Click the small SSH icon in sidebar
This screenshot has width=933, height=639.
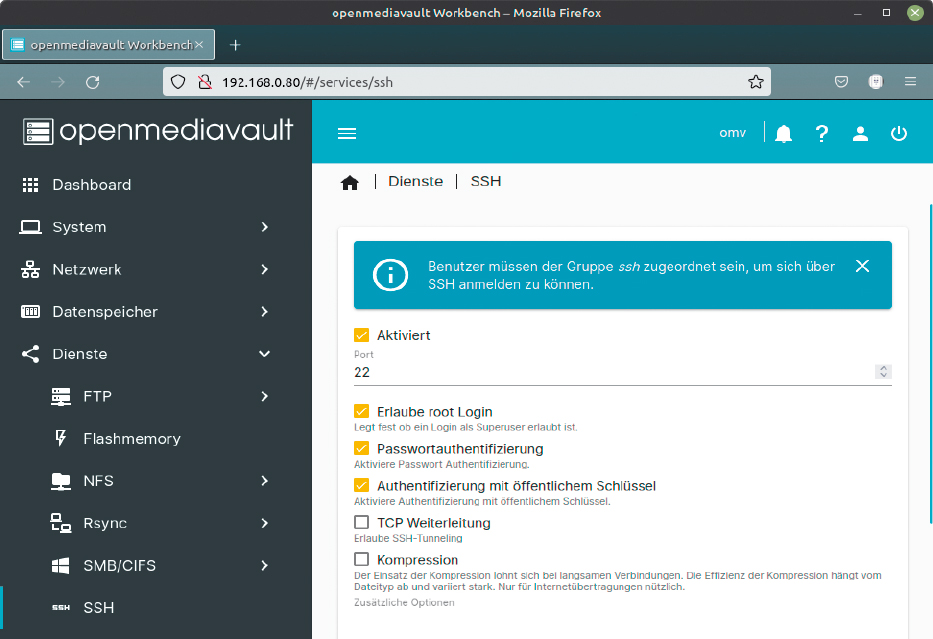[61, 607]
